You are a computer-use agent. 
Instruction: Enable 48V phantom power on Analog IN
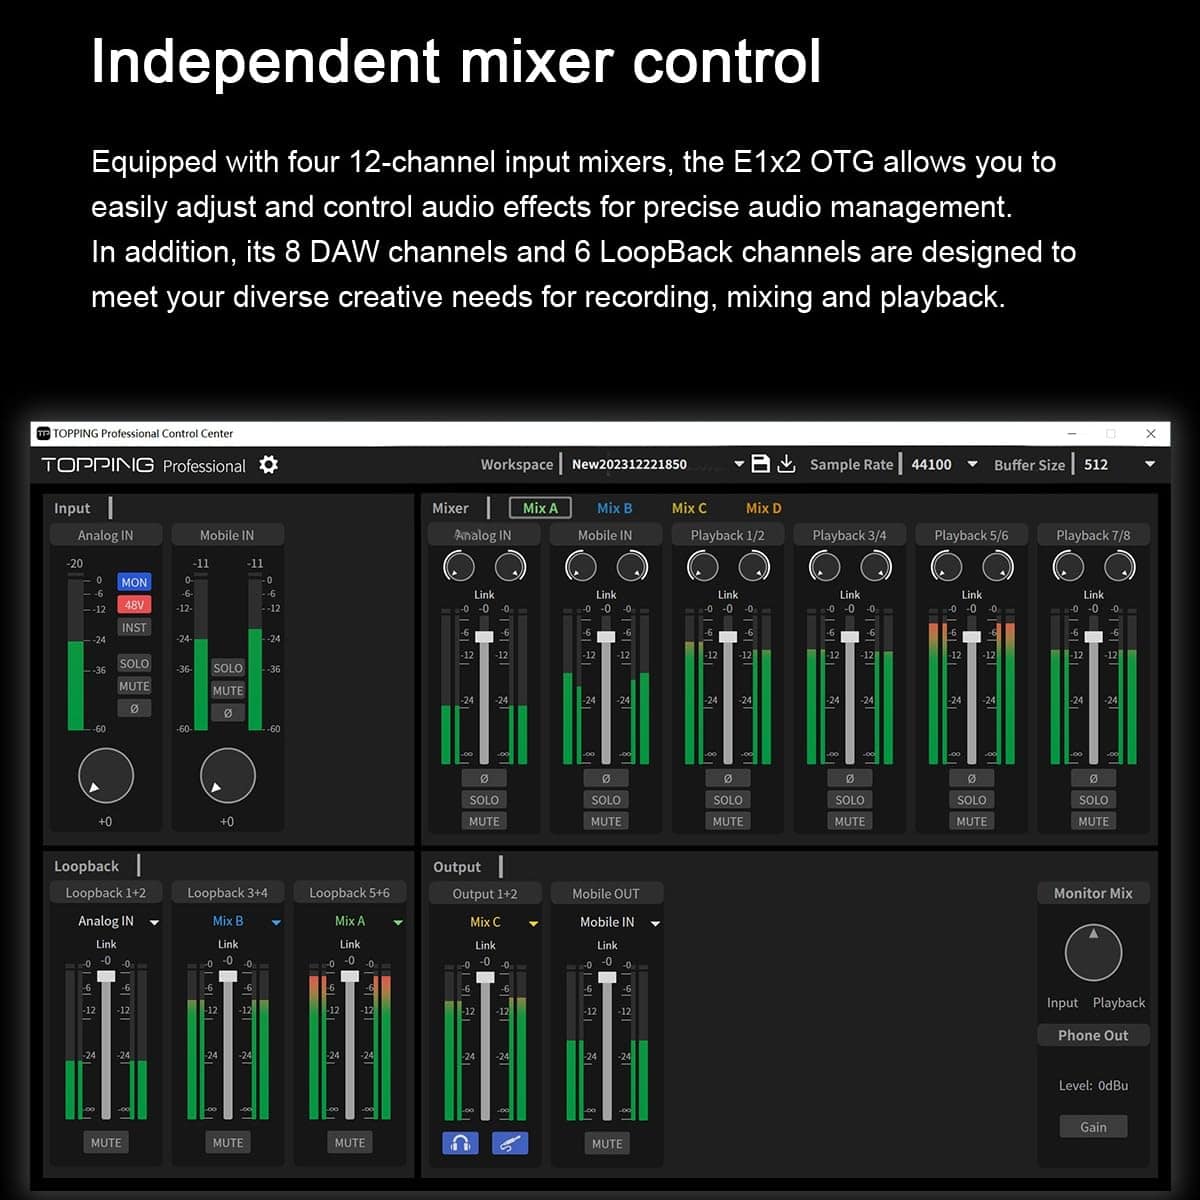coord(134,604)
